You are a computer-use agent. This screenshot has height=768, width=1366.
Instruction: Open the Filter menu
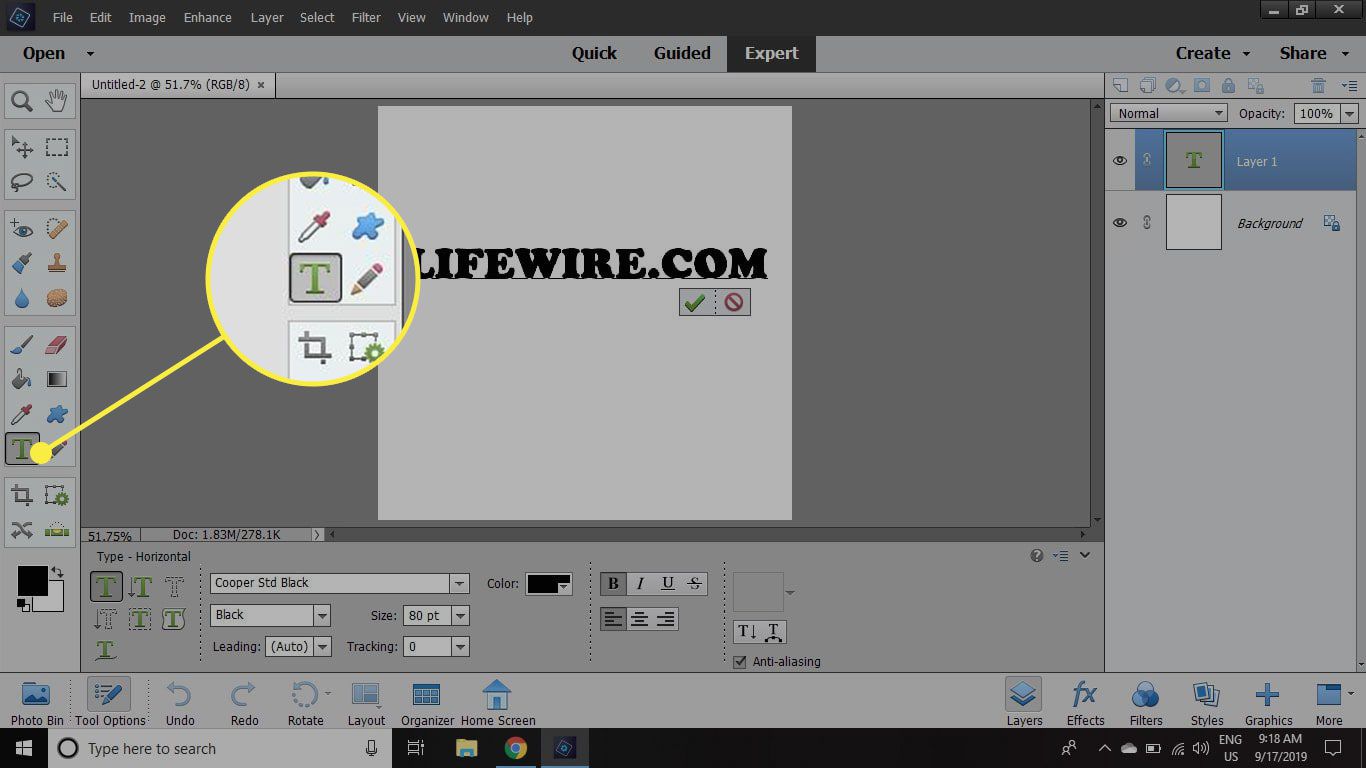tap(366, 18)
